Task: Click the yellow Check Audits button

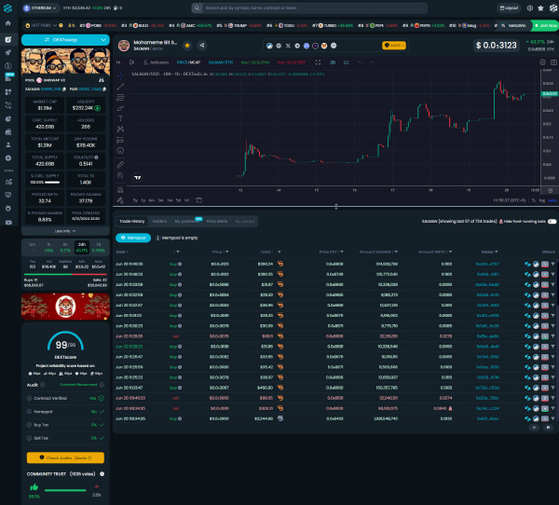Action: pyautogui.click(x=65, y=458)
